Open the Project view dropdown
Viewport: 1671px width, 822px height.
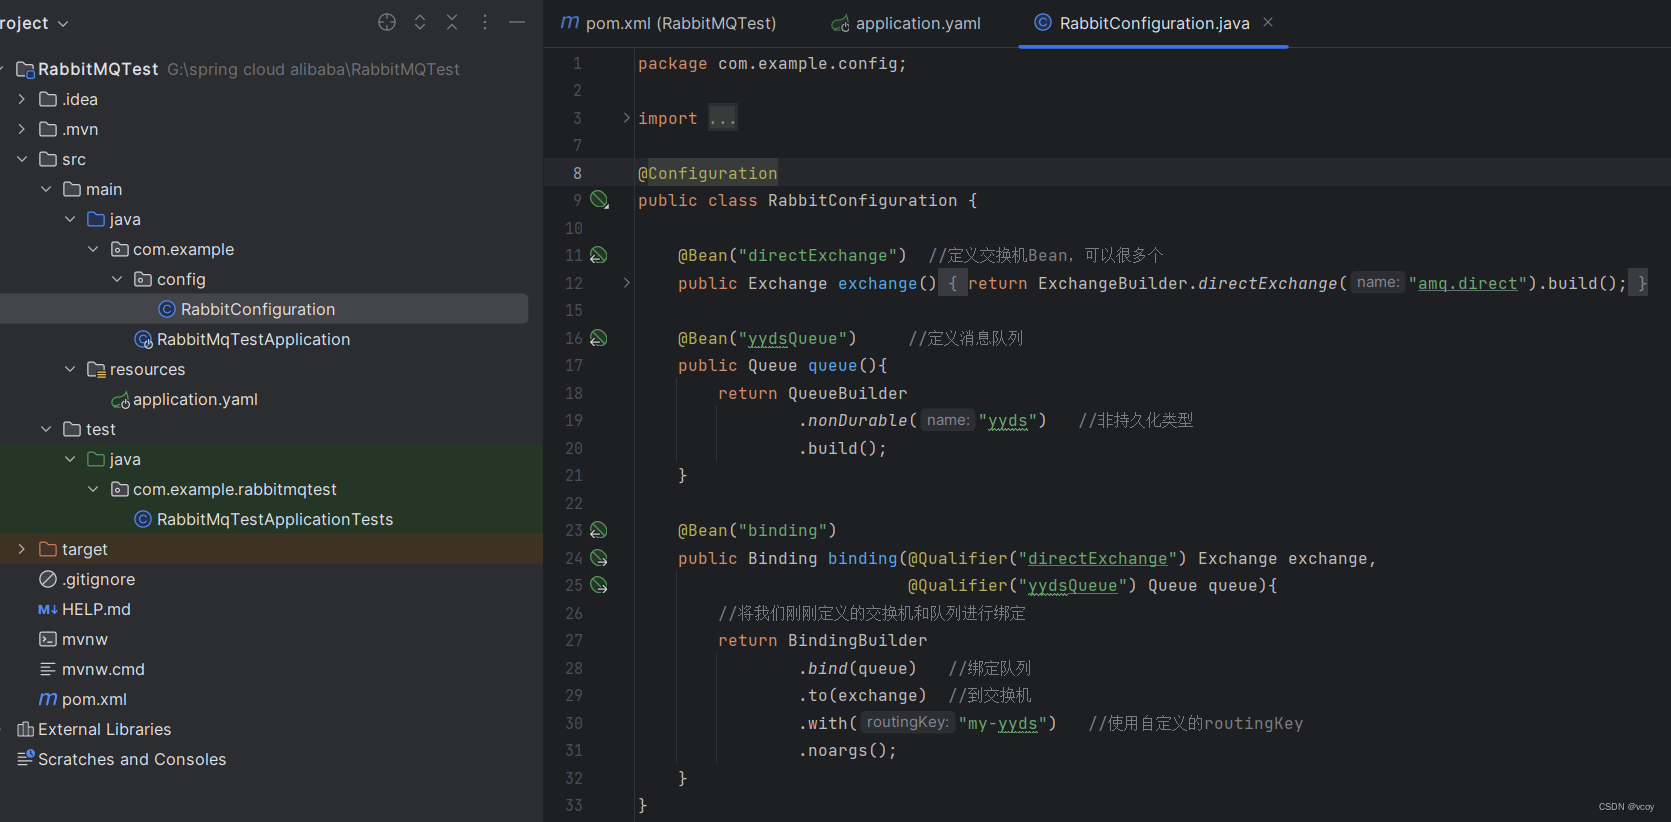click(34, 23)
